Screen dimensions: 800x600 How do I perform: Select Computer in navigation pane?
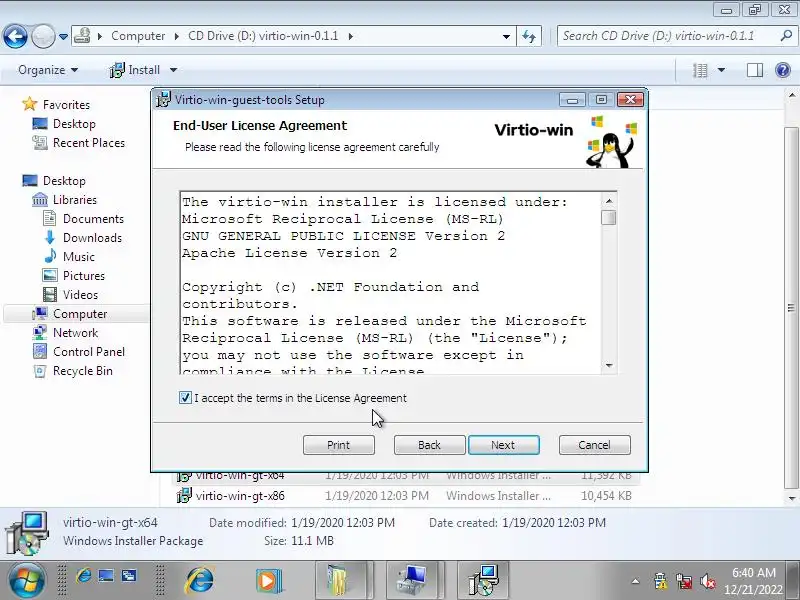tap(80, 314)
